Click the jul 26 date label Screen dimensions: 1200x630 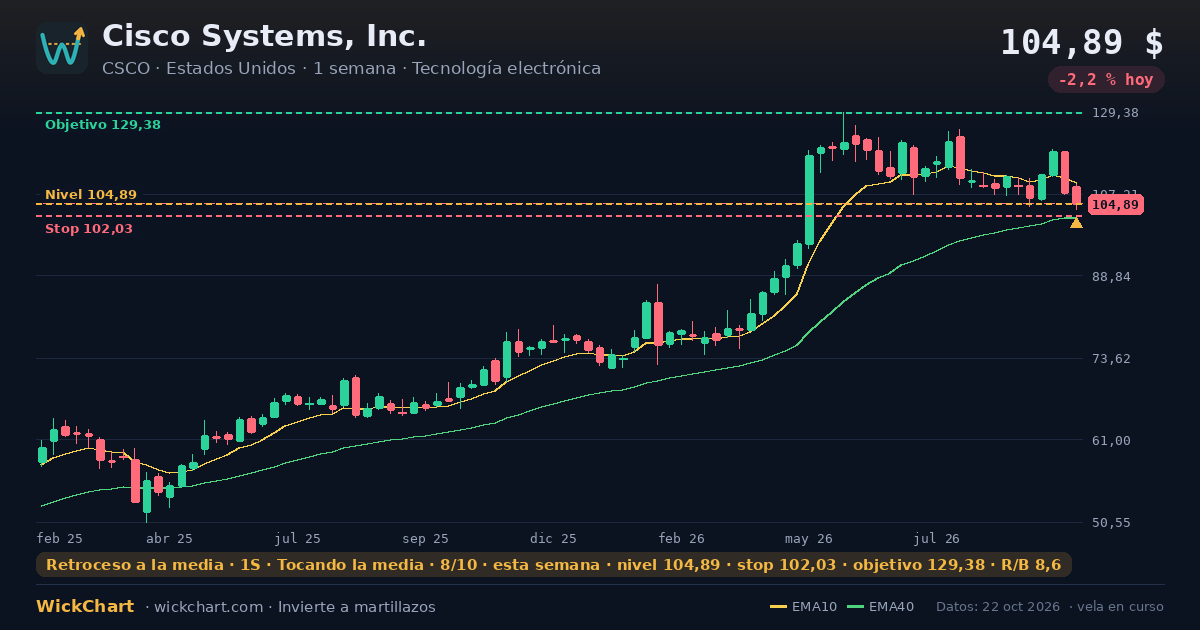(x=937, y=538)
